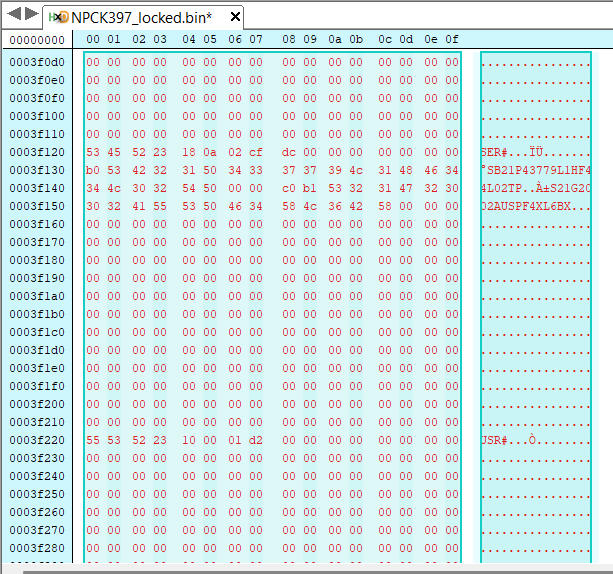613x574 pixels.
Task: Click row offset 0003f1a0
Action: (37, 296)
